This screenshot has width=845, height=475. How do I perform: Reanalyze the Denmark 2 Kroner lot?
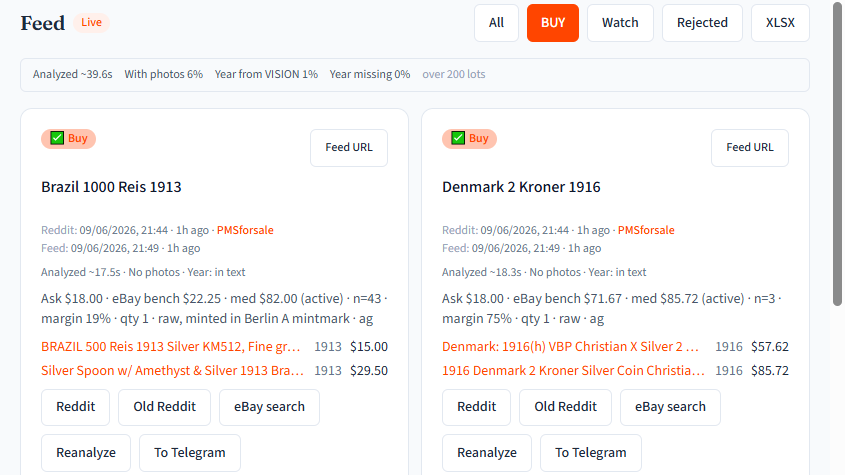click(x=487, y=453)
